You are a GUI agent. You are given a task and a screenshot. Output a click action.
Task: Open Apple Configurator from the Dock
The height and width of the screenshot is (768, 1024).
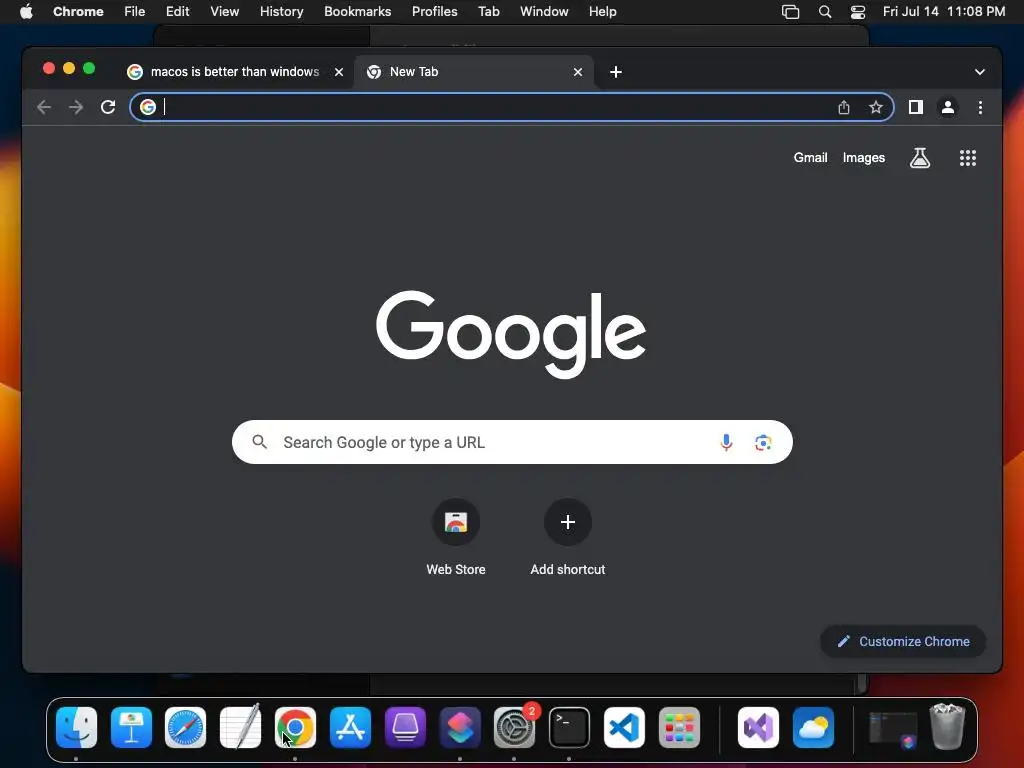pyautogui.click(x=405, y=728)
